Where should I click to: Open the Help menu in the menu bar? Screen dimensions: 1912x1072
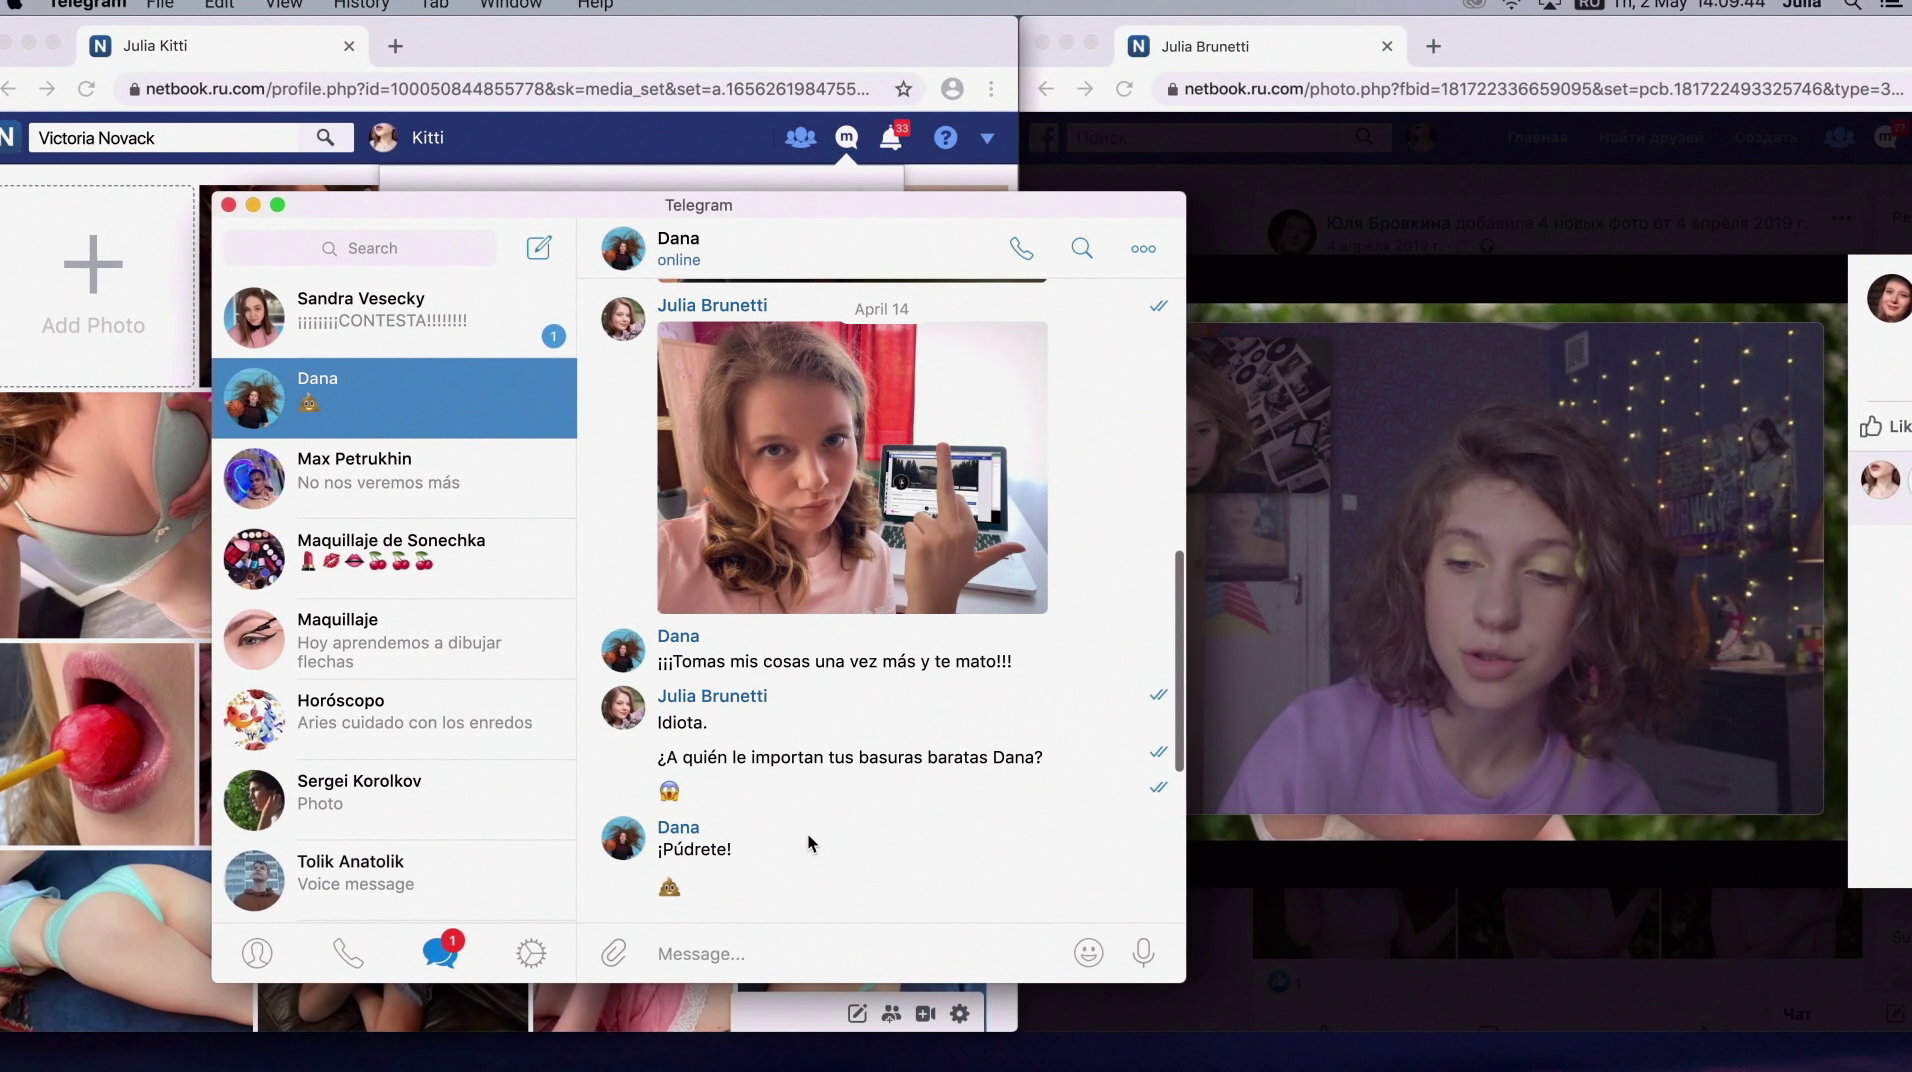pyautogui.click(x=595, y=5)
